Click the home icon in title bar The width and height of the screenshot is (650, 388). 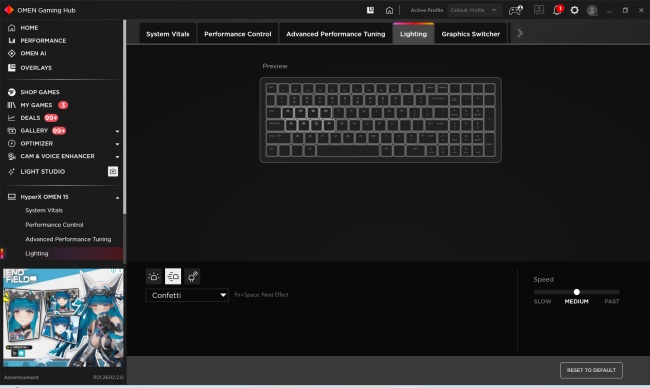click(x=389, y=10)
